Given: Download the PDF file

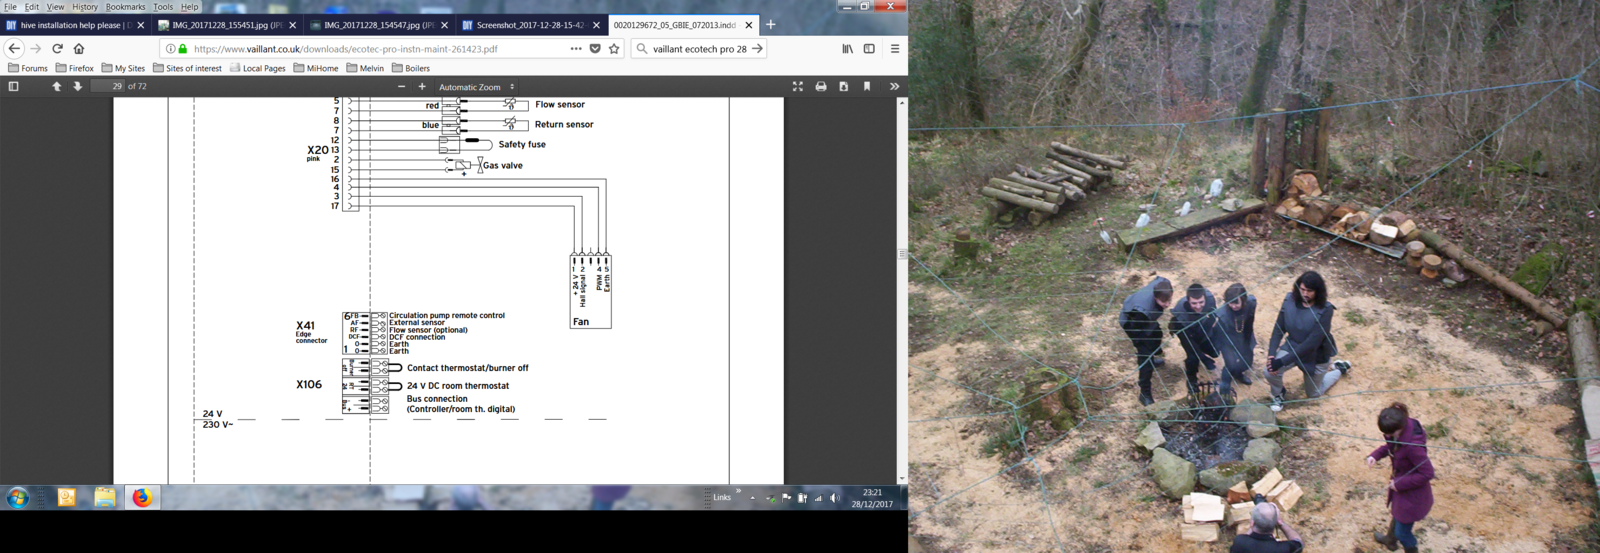Looking at the screenshot, I should point(844,87).
